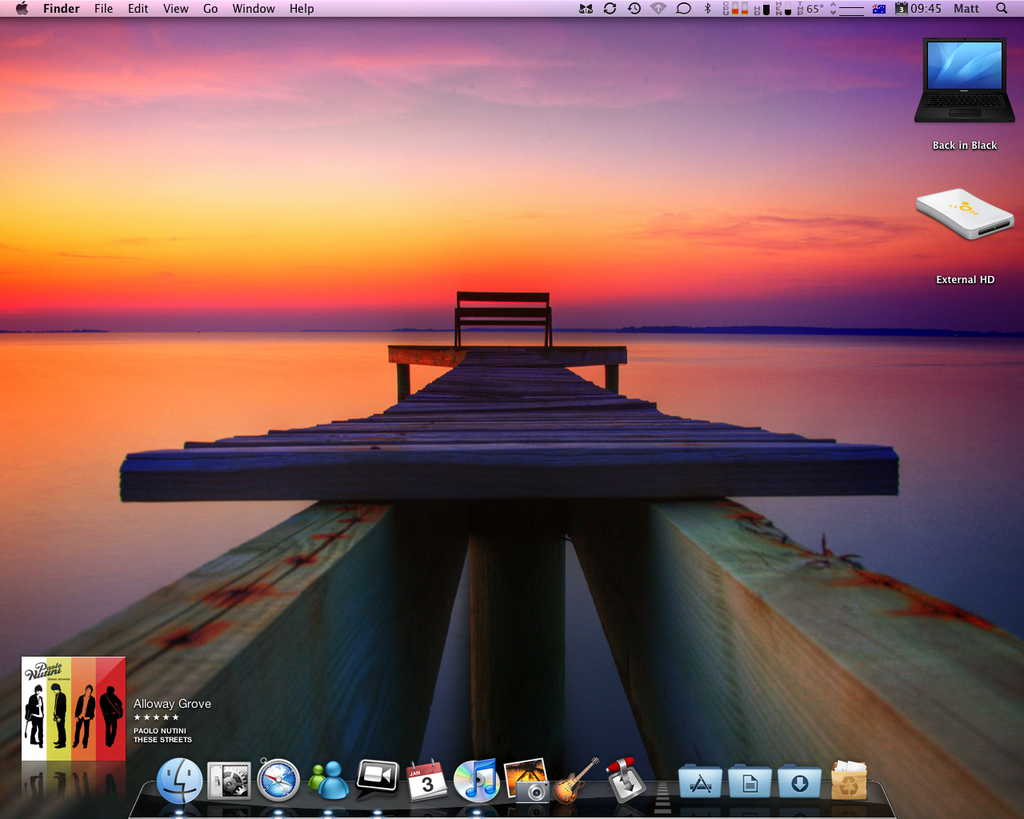
Task: Click the Paolo Nutini album artwork
Action: [74, 708]
